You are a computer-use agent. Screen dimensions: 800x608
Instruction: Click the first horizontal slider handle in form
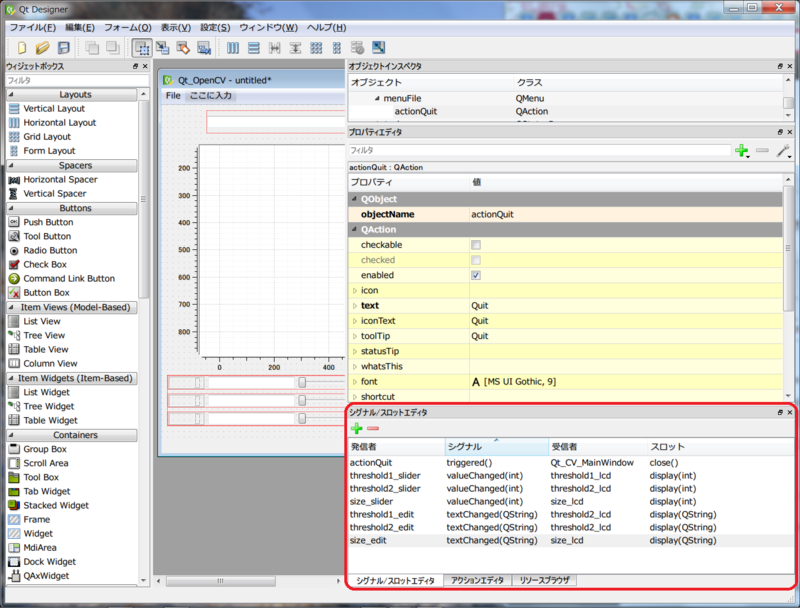point(302,383)
